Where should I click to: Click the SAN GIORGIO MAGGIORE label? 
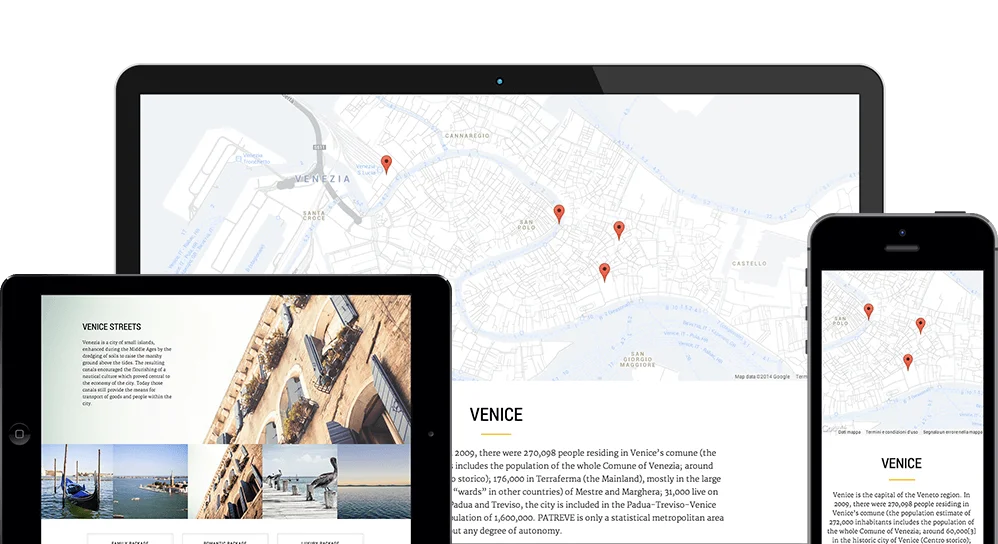637,359
